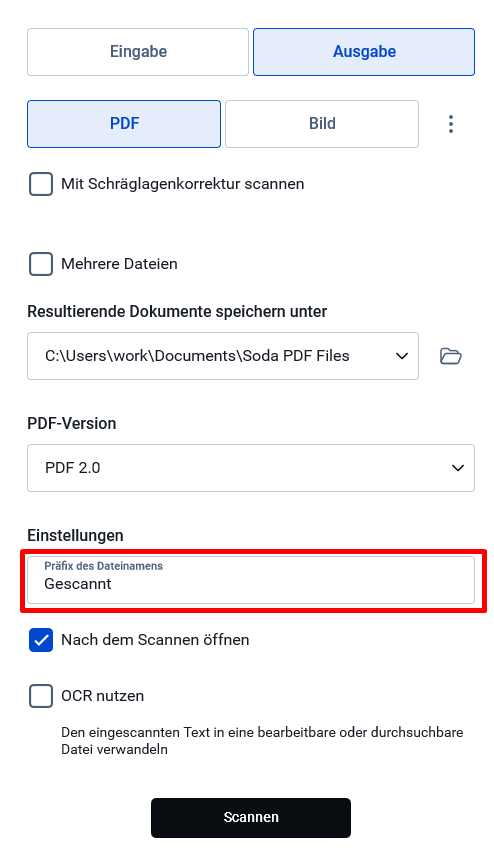494x859 pixels.
Task: Click the Mehrere Dateien label text
Action: pos(119,264)
